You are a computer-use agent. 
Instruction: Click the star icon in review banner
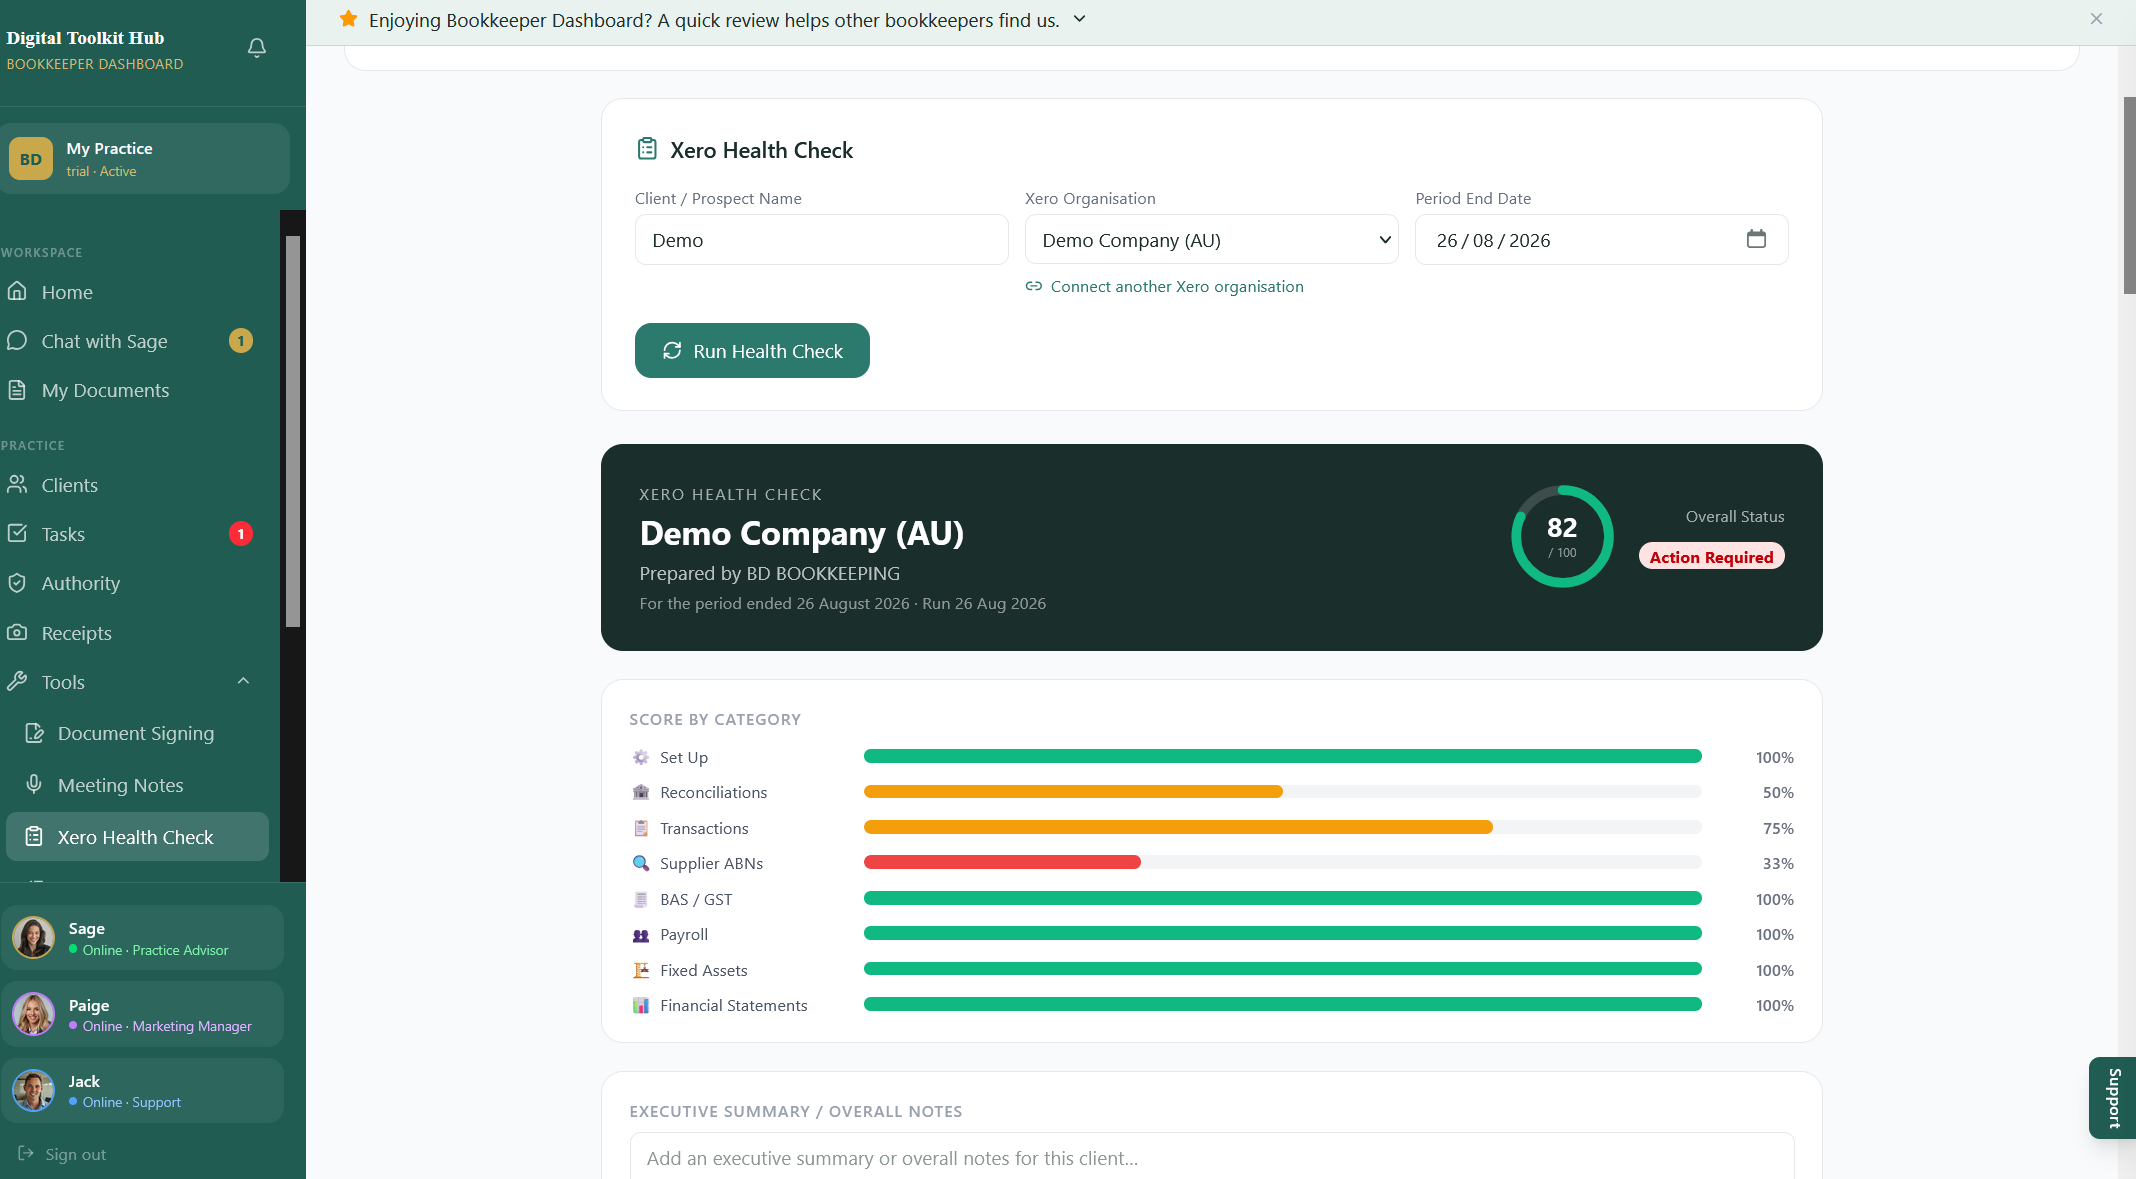click(x=348, y=19)
